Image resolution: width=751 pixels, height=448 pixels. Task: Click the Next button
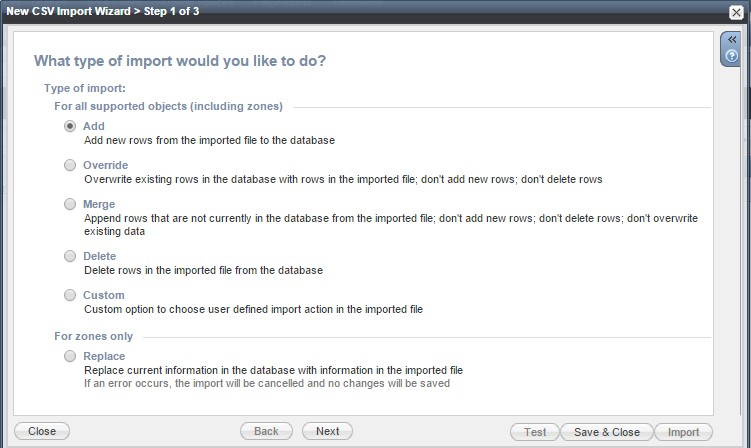(x=327, y=432)
